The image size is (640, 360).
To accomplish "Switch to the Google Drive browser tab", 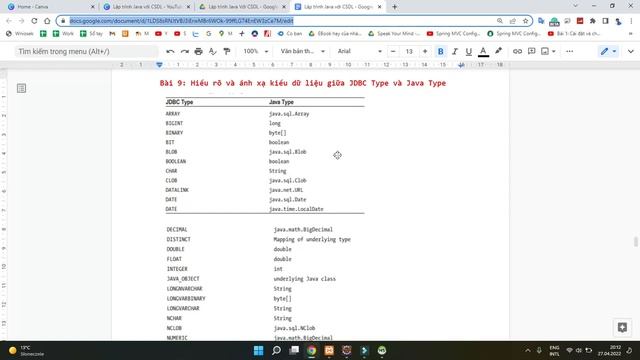I will [x=242, y=7].
